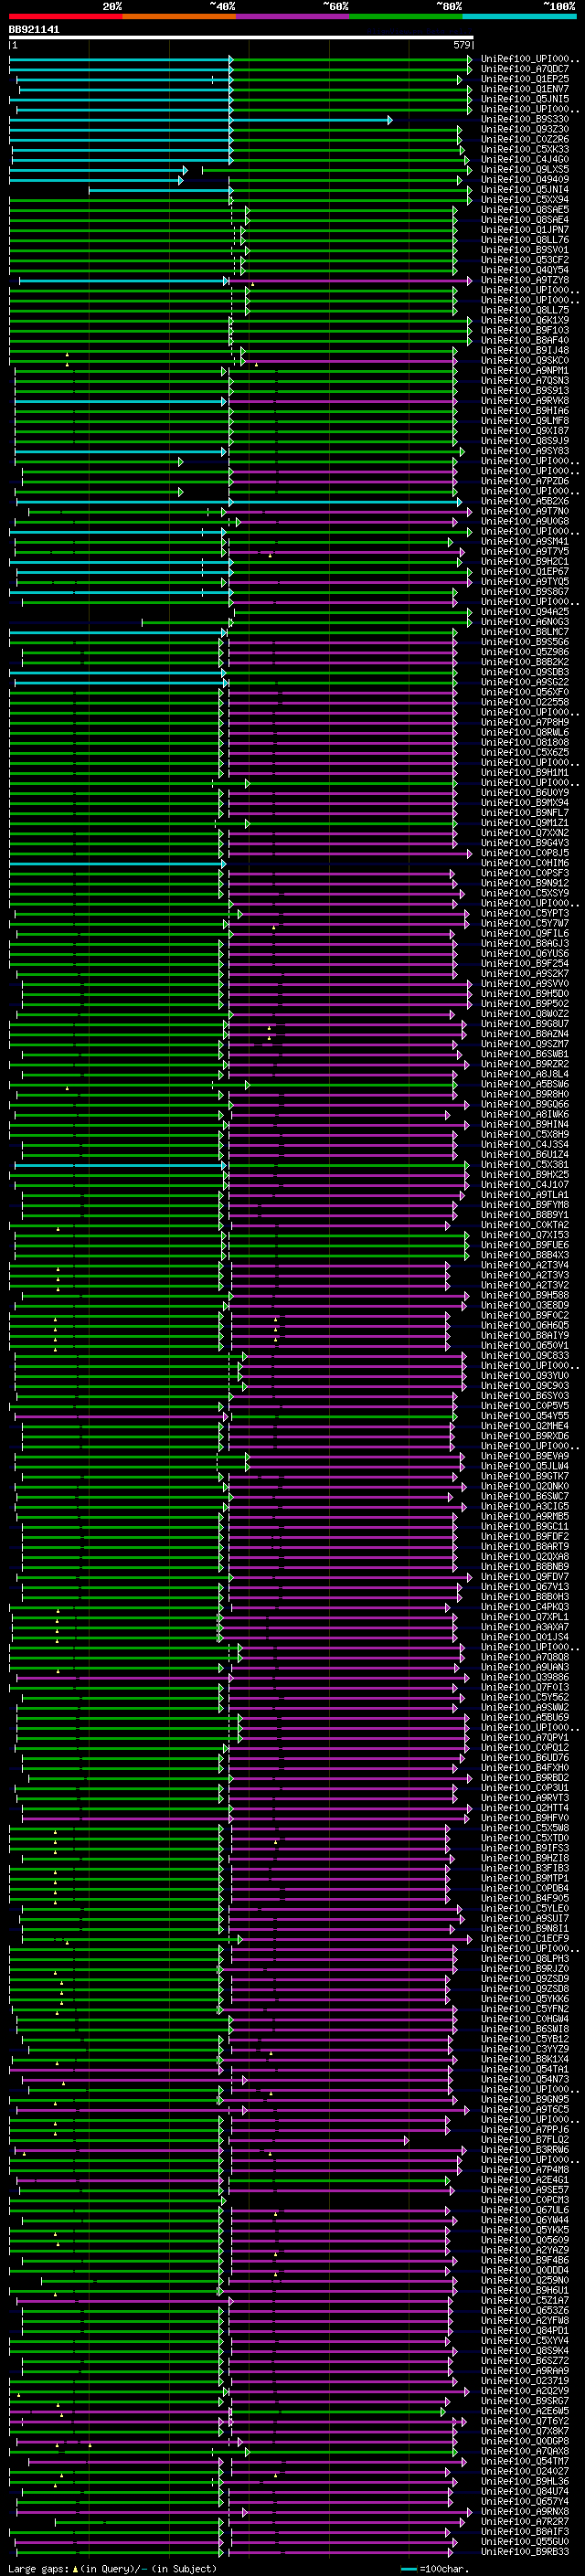Select the UniRef100_Q2MHE4 label
585x2576 pixels.
(525, 1426)
